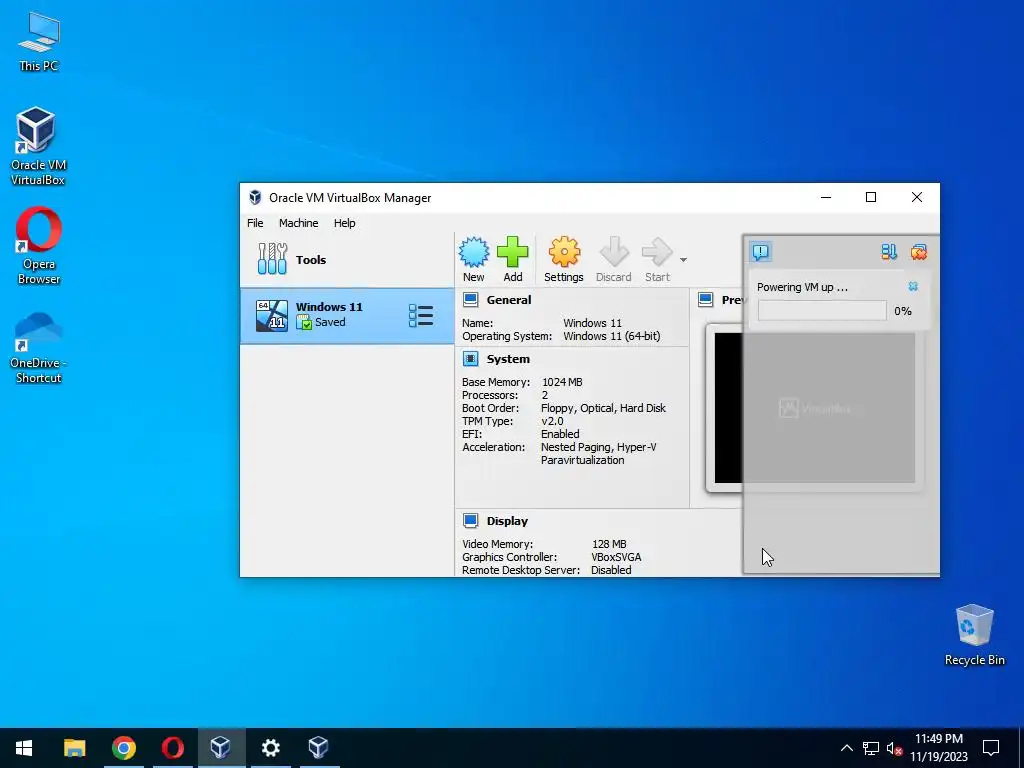This screenshot has height=768, width=1024.
Task: Click the '128 MB' video memory value
Action: [x=609, y=544]
